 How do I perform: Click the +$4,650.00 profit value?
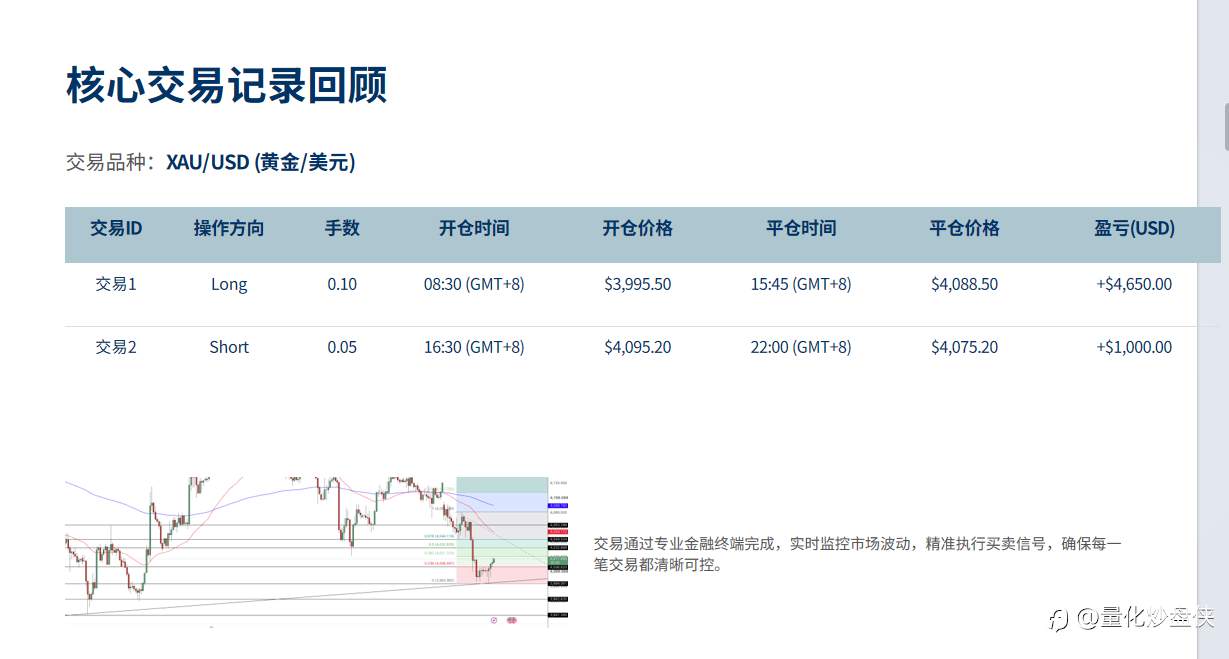coord(1134,284)
